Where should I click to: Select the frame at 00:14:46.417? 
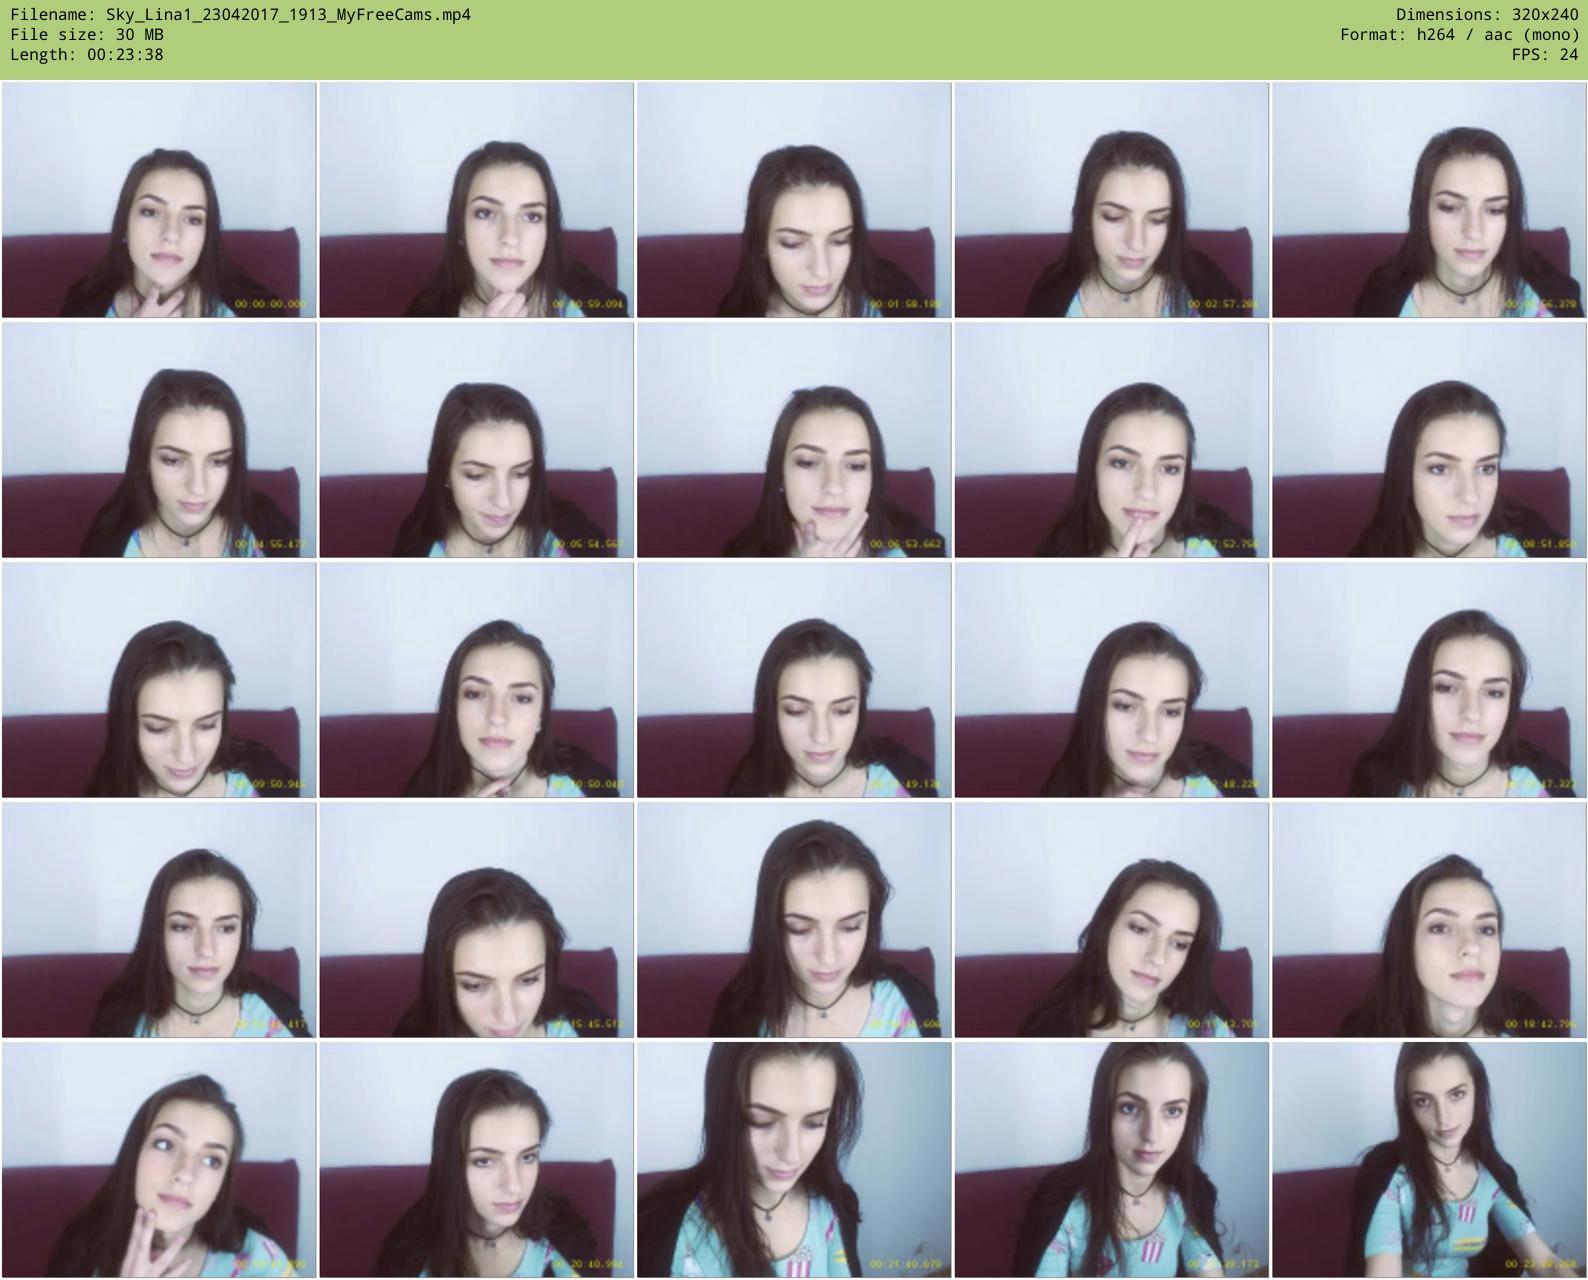pos(159,920)
